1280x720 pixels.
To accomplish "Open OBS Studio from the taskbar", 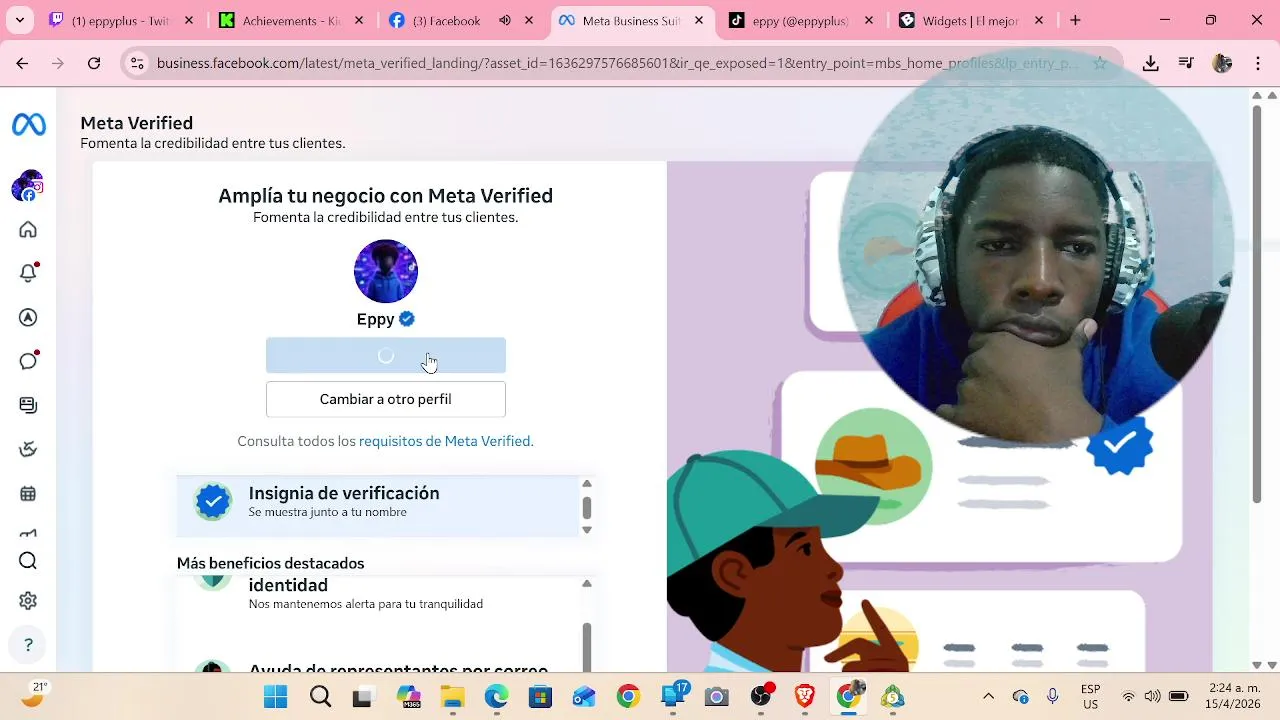I will (762, 696).
